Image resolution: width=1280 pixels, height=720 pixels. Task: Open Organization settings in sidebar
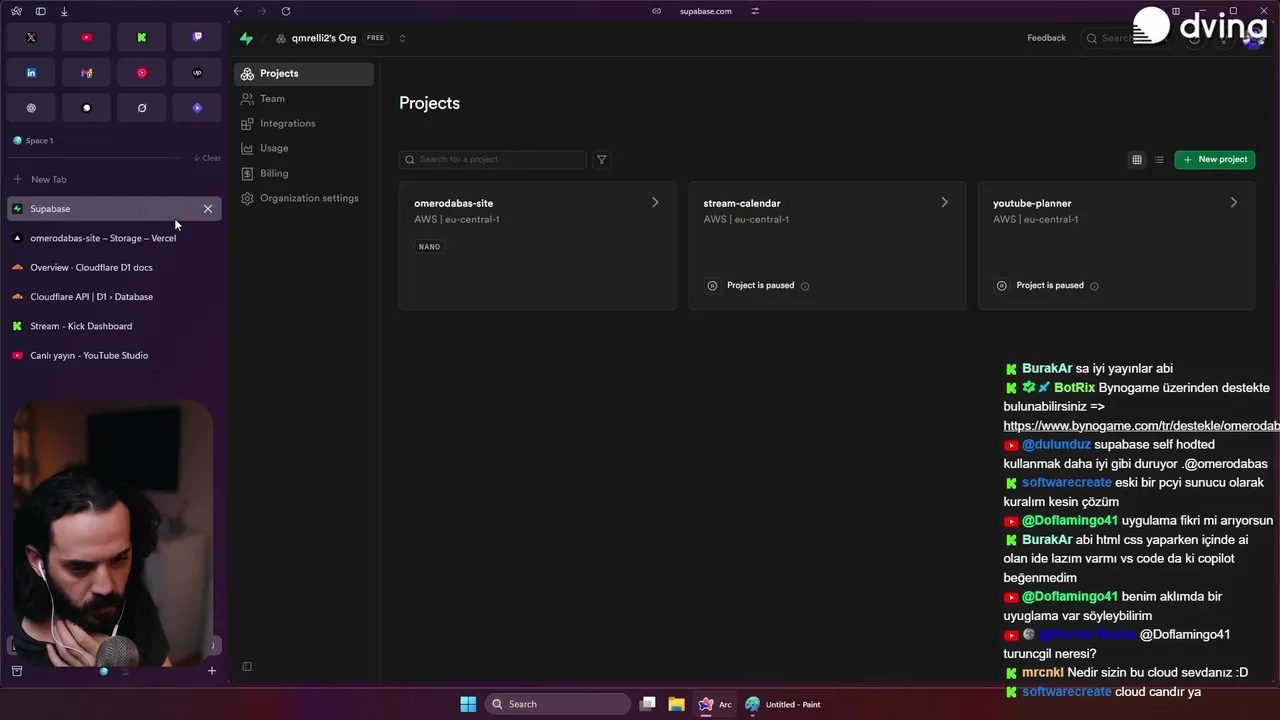point(304,198)
